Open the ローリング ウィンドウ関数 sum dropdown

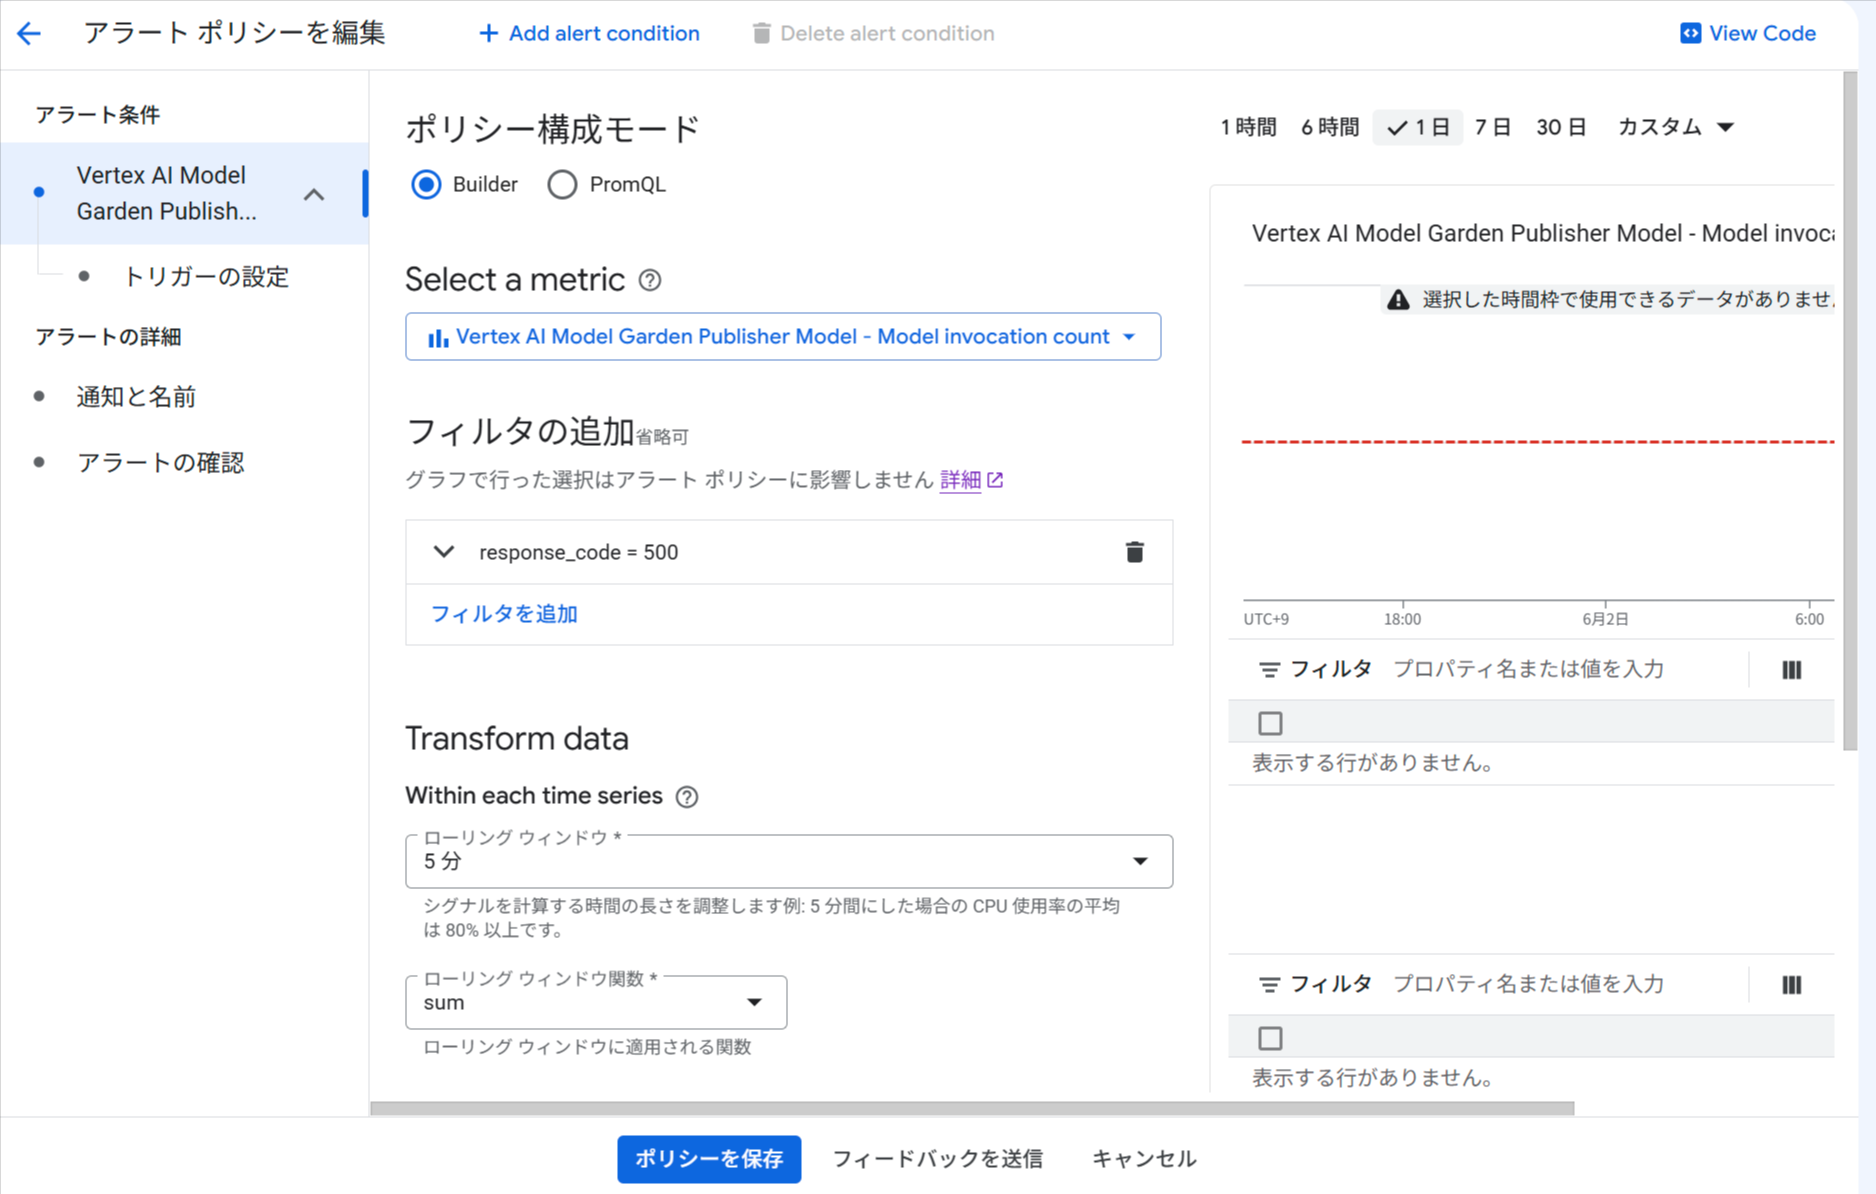596,1002
